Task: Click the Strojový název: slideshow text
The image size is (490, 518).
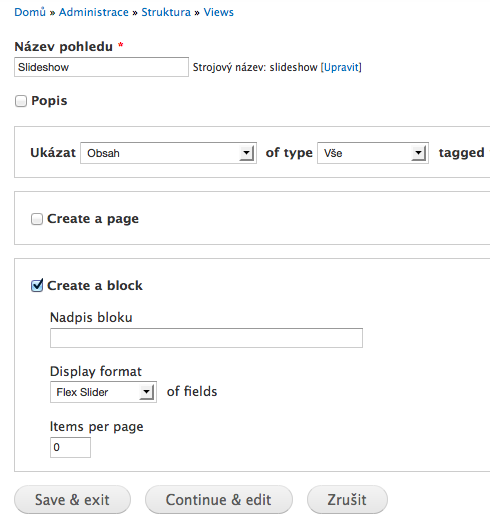Action: (255, 67)
